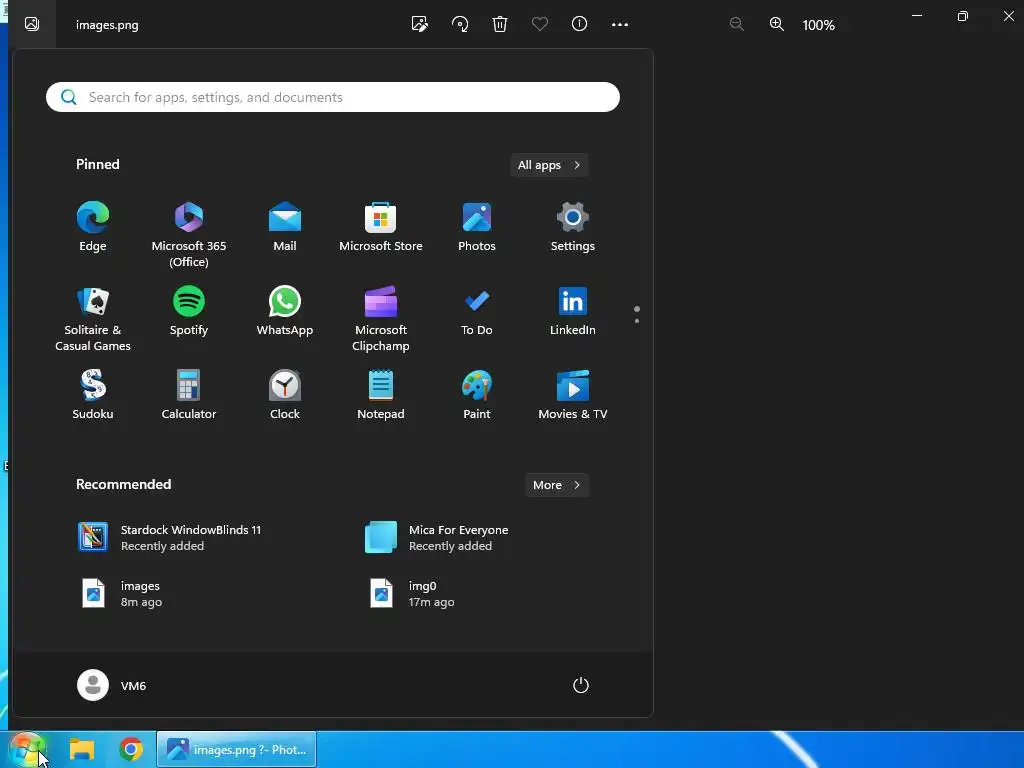Select the images.png Photos taskbar button
Screen dimensions: 1024x768
click(236, 750)
